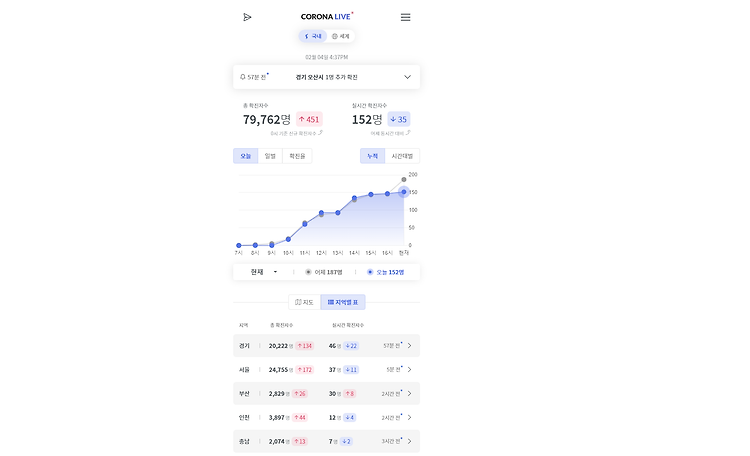
Task: Click the 2,829 total for 부산
Action: pyautogui.click(x=276, y=393)
